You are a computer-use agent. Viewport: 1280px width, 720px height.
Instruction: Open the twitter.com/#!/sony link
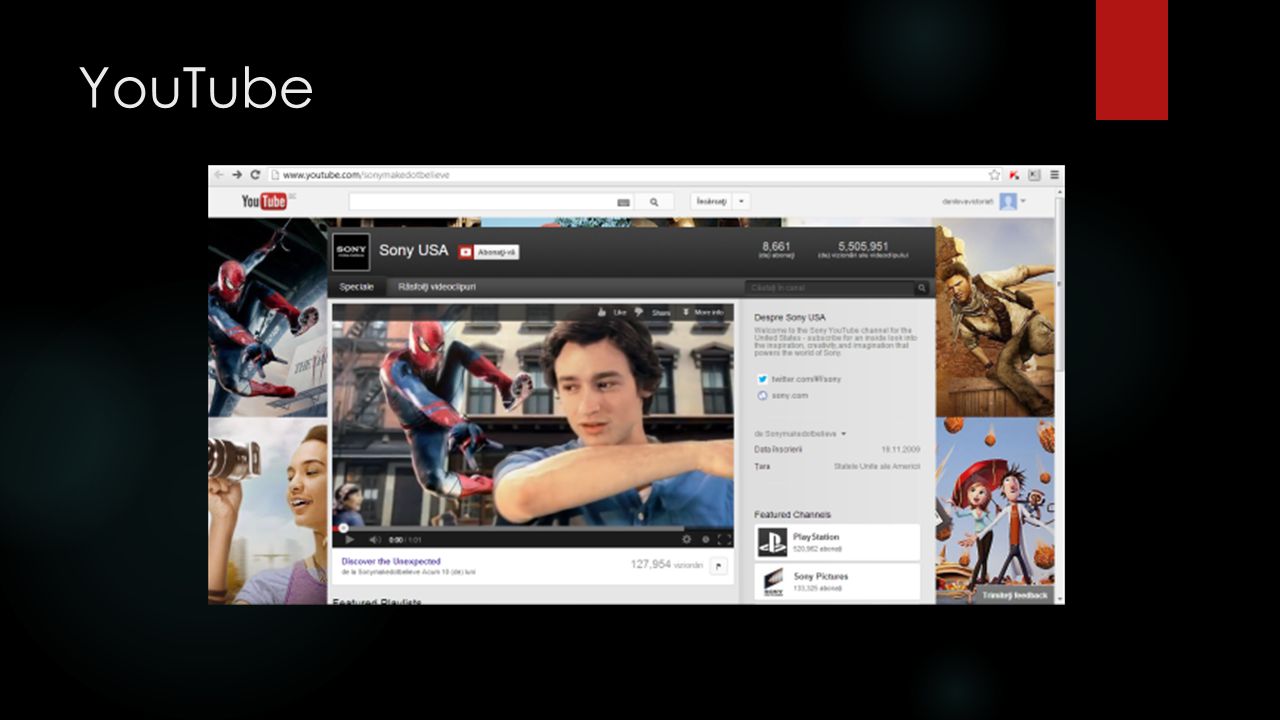point(806,379)
